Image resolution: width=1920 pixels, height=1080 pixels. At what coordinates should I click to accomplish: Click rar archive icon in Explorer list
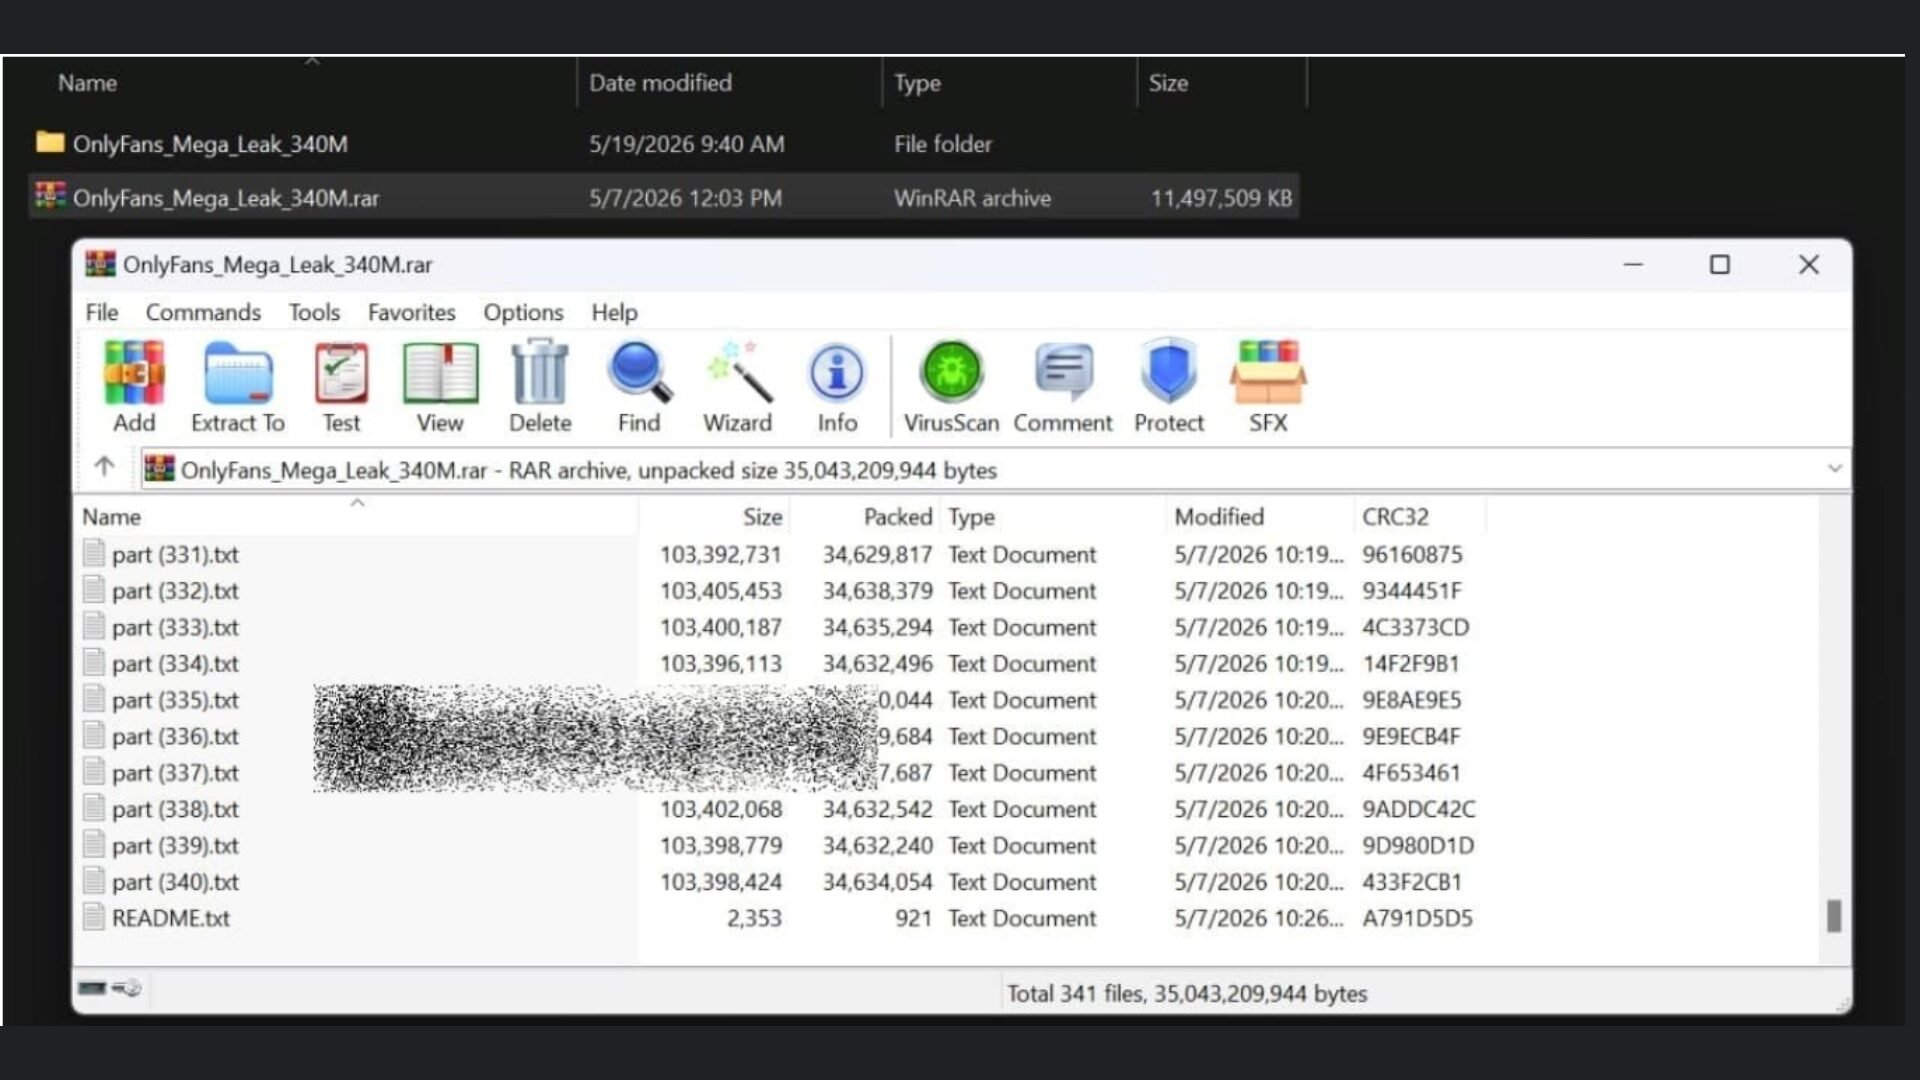pyautogui.click(x=50, y=195)
